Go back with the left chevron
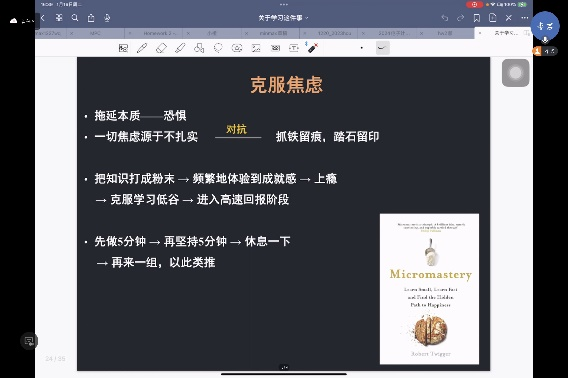Viewport: 568px width, 378px height. point(43,18)
